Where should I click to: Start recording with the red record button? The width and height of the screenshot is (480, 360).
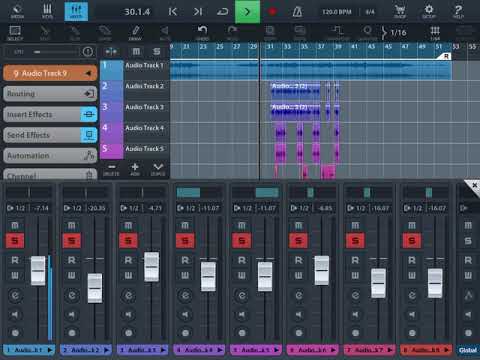point(272,12)
